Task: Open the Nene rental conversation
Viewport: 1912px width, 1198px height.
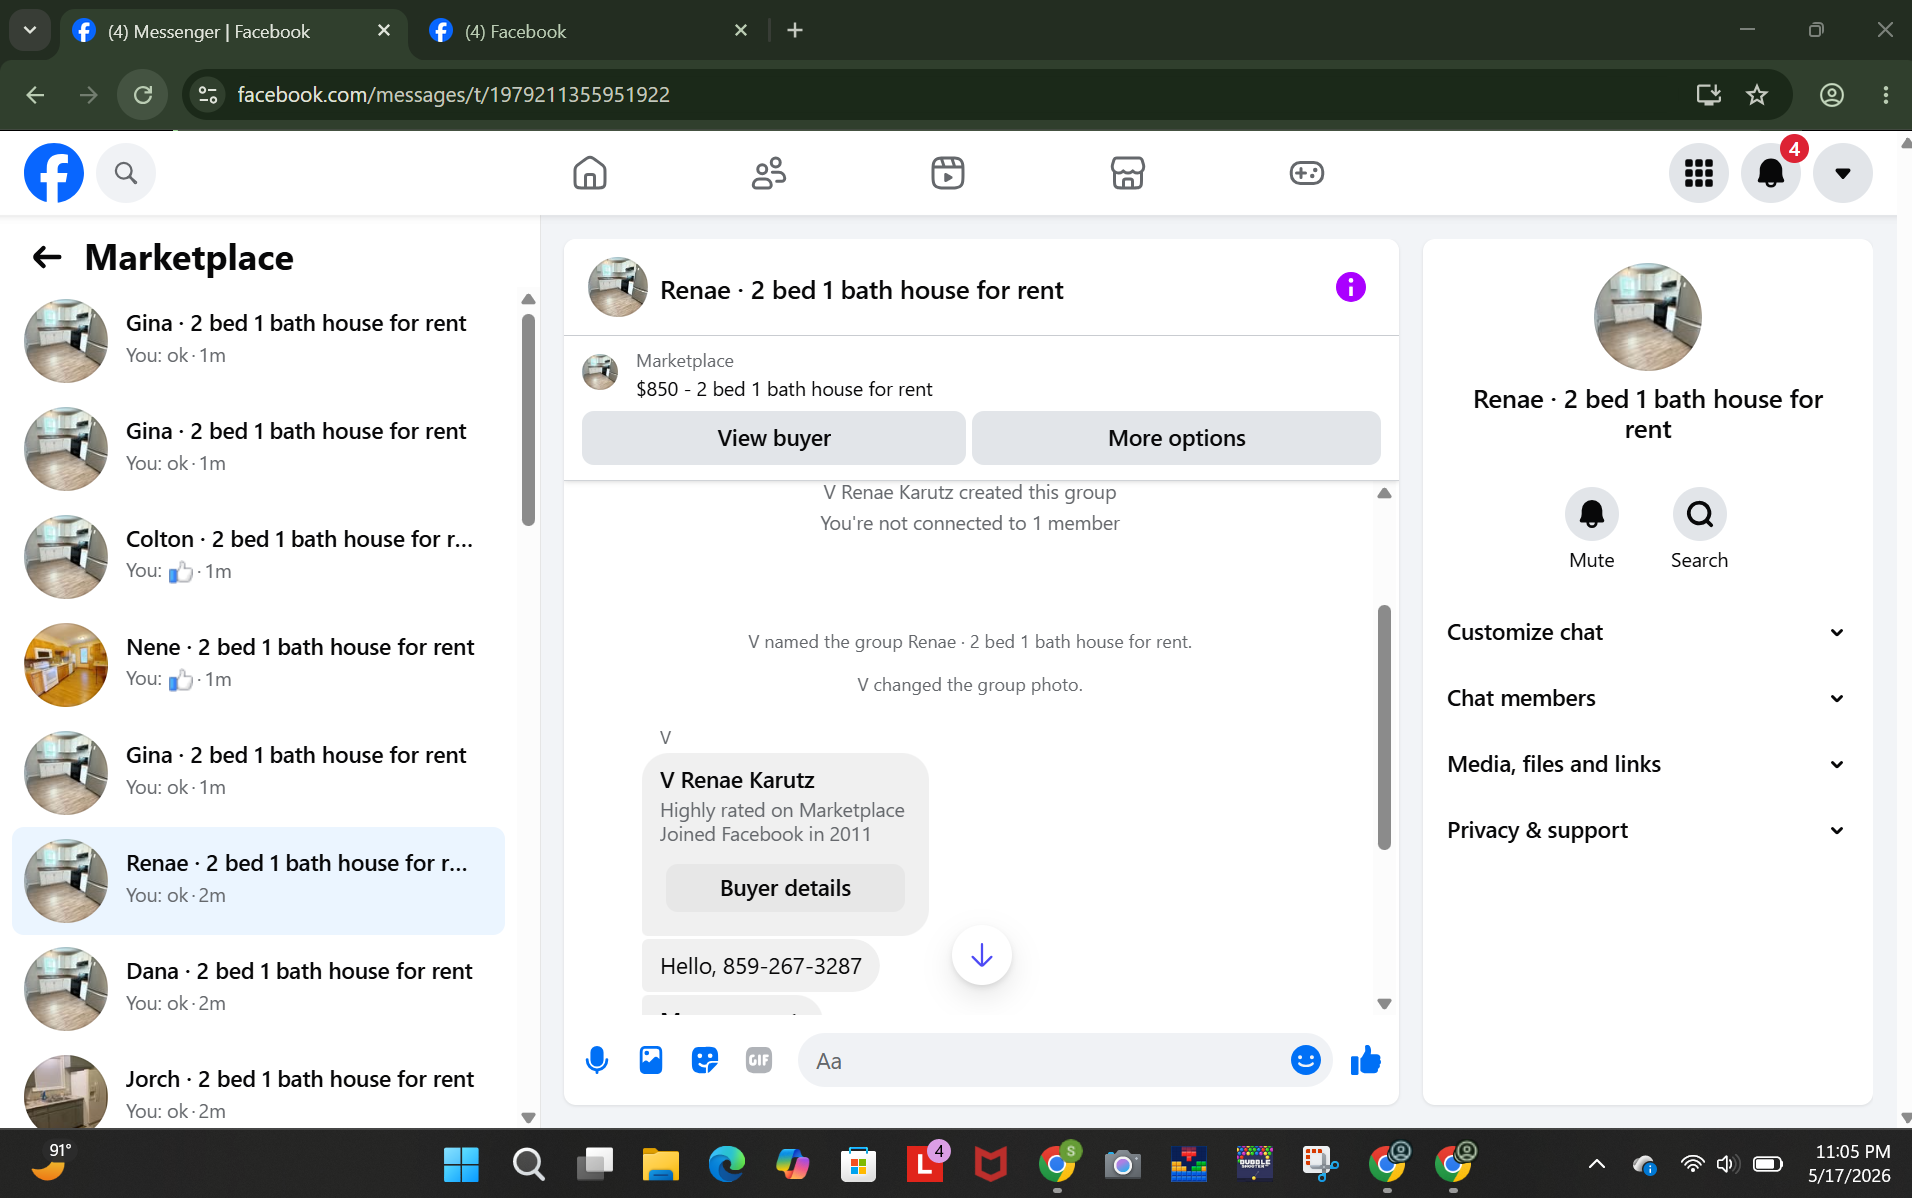Action: (258, 665)
